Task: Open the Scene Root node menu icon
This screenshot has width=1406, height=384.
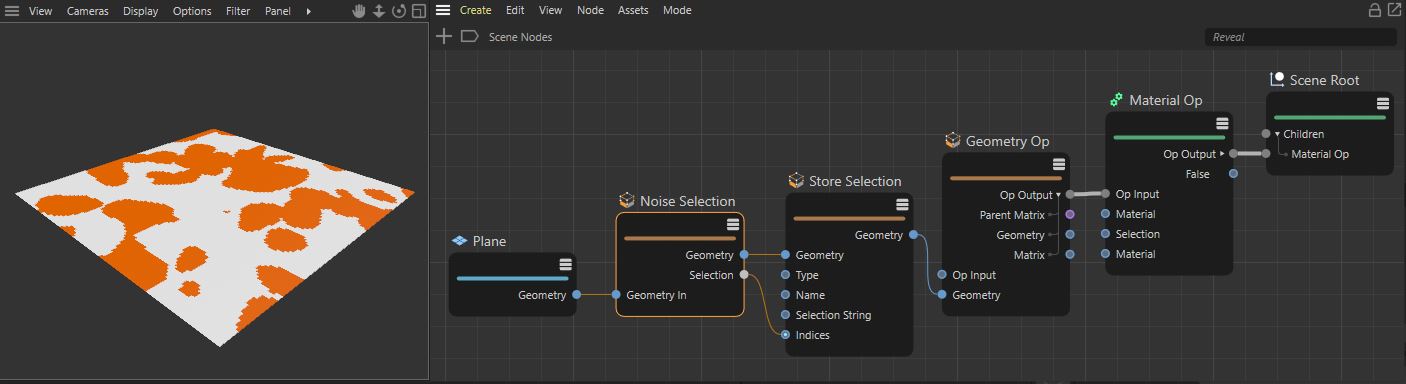Action: pos(1383,103)
